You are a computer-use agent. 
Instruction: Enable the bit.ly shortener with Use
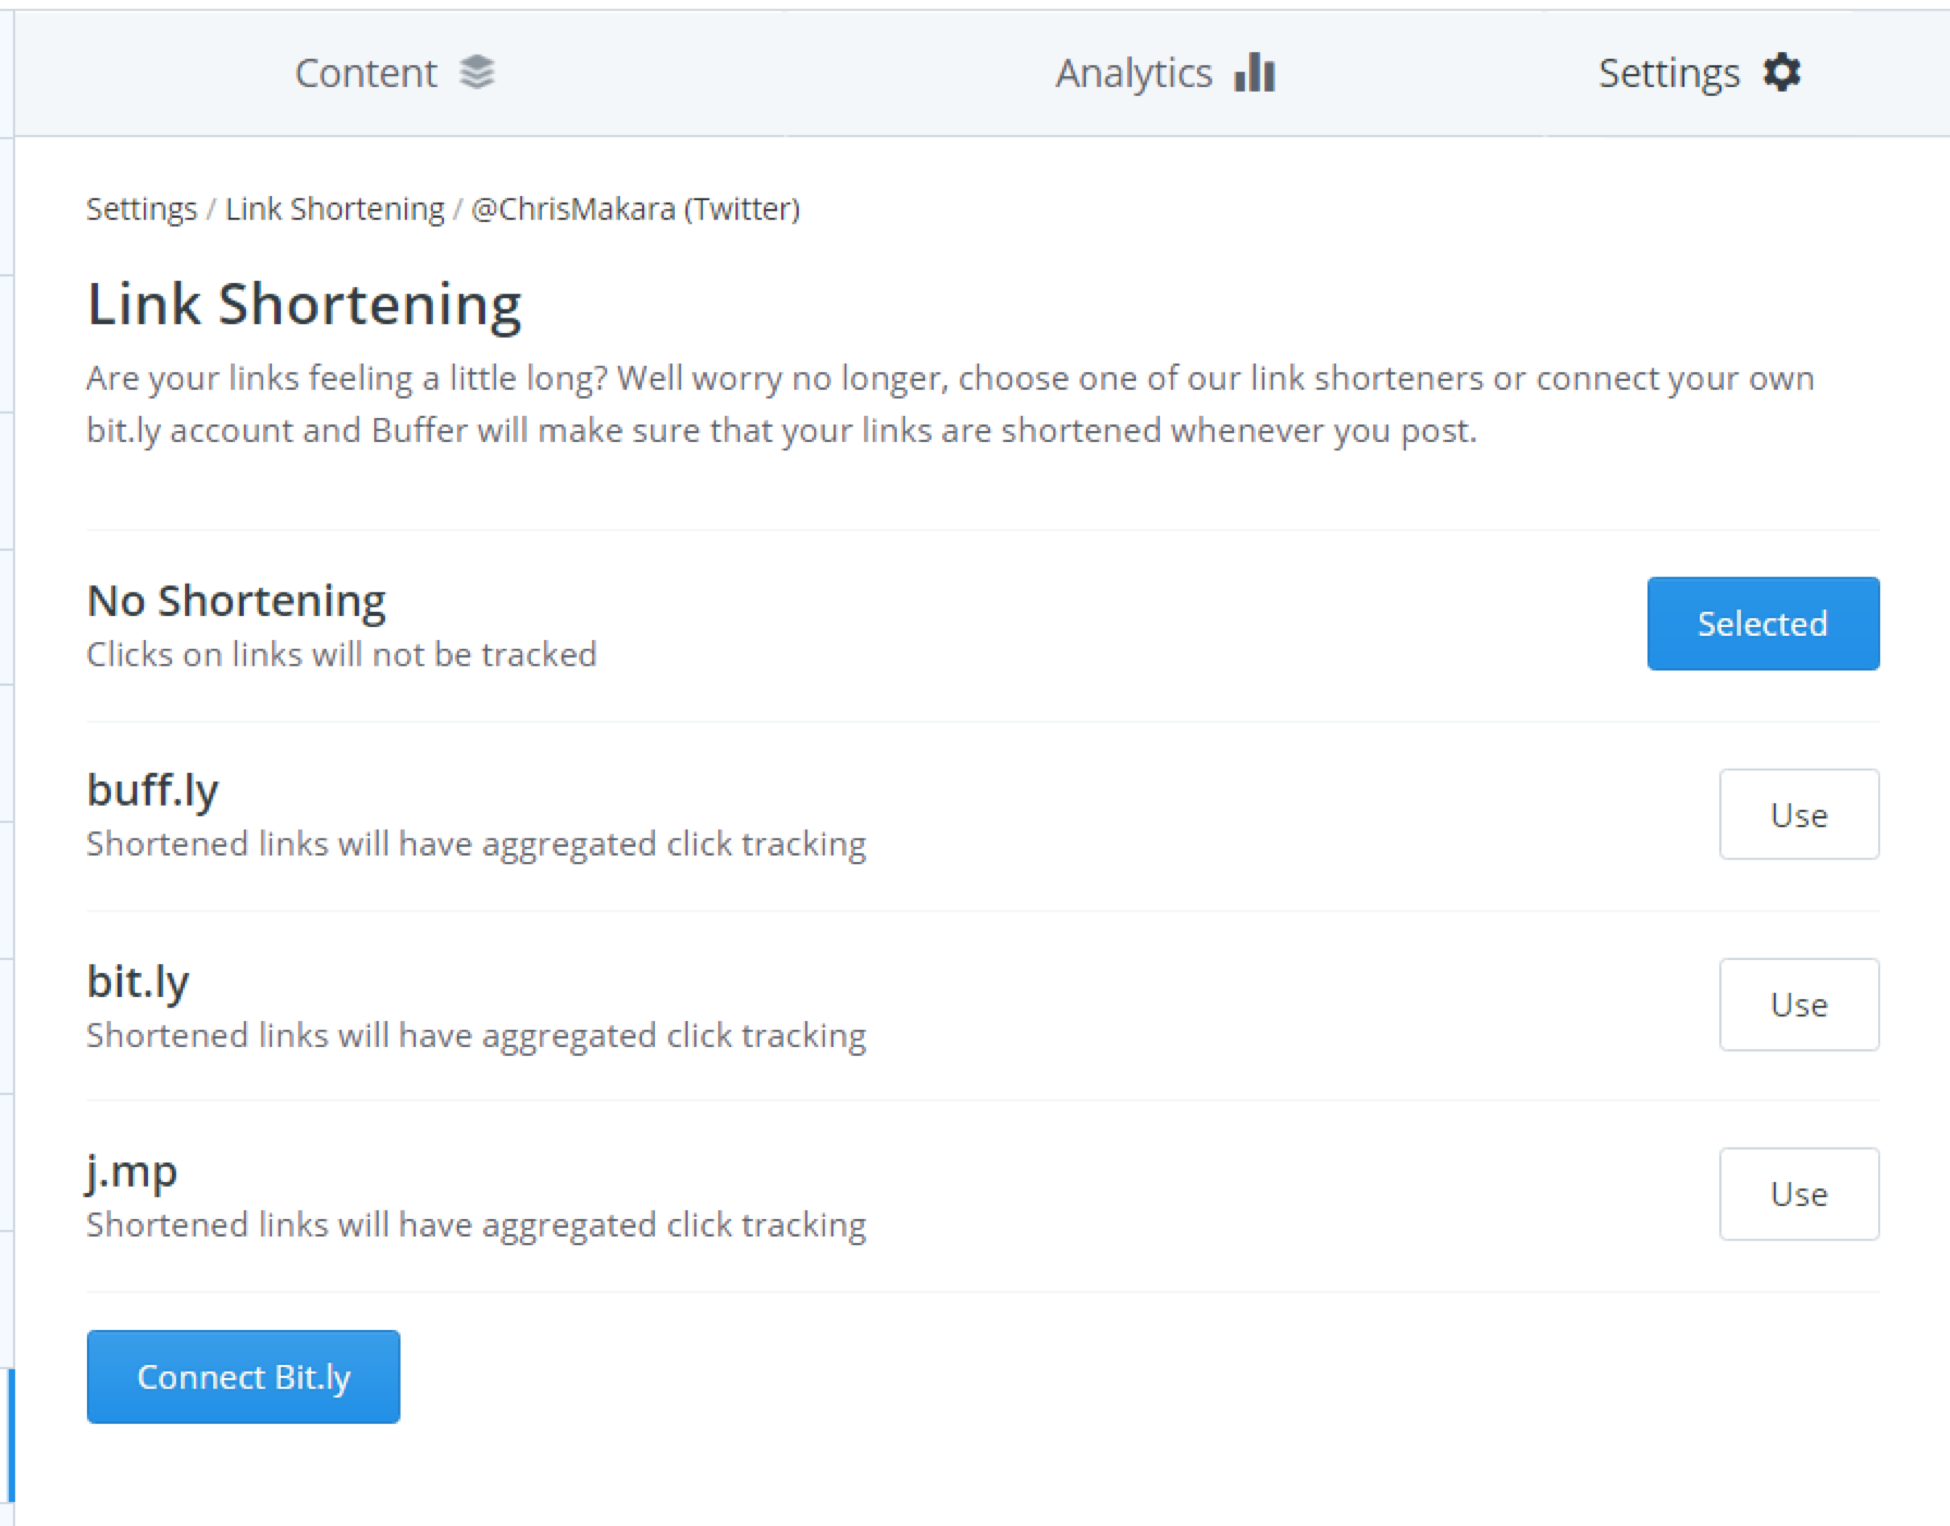[1799, 1004]
